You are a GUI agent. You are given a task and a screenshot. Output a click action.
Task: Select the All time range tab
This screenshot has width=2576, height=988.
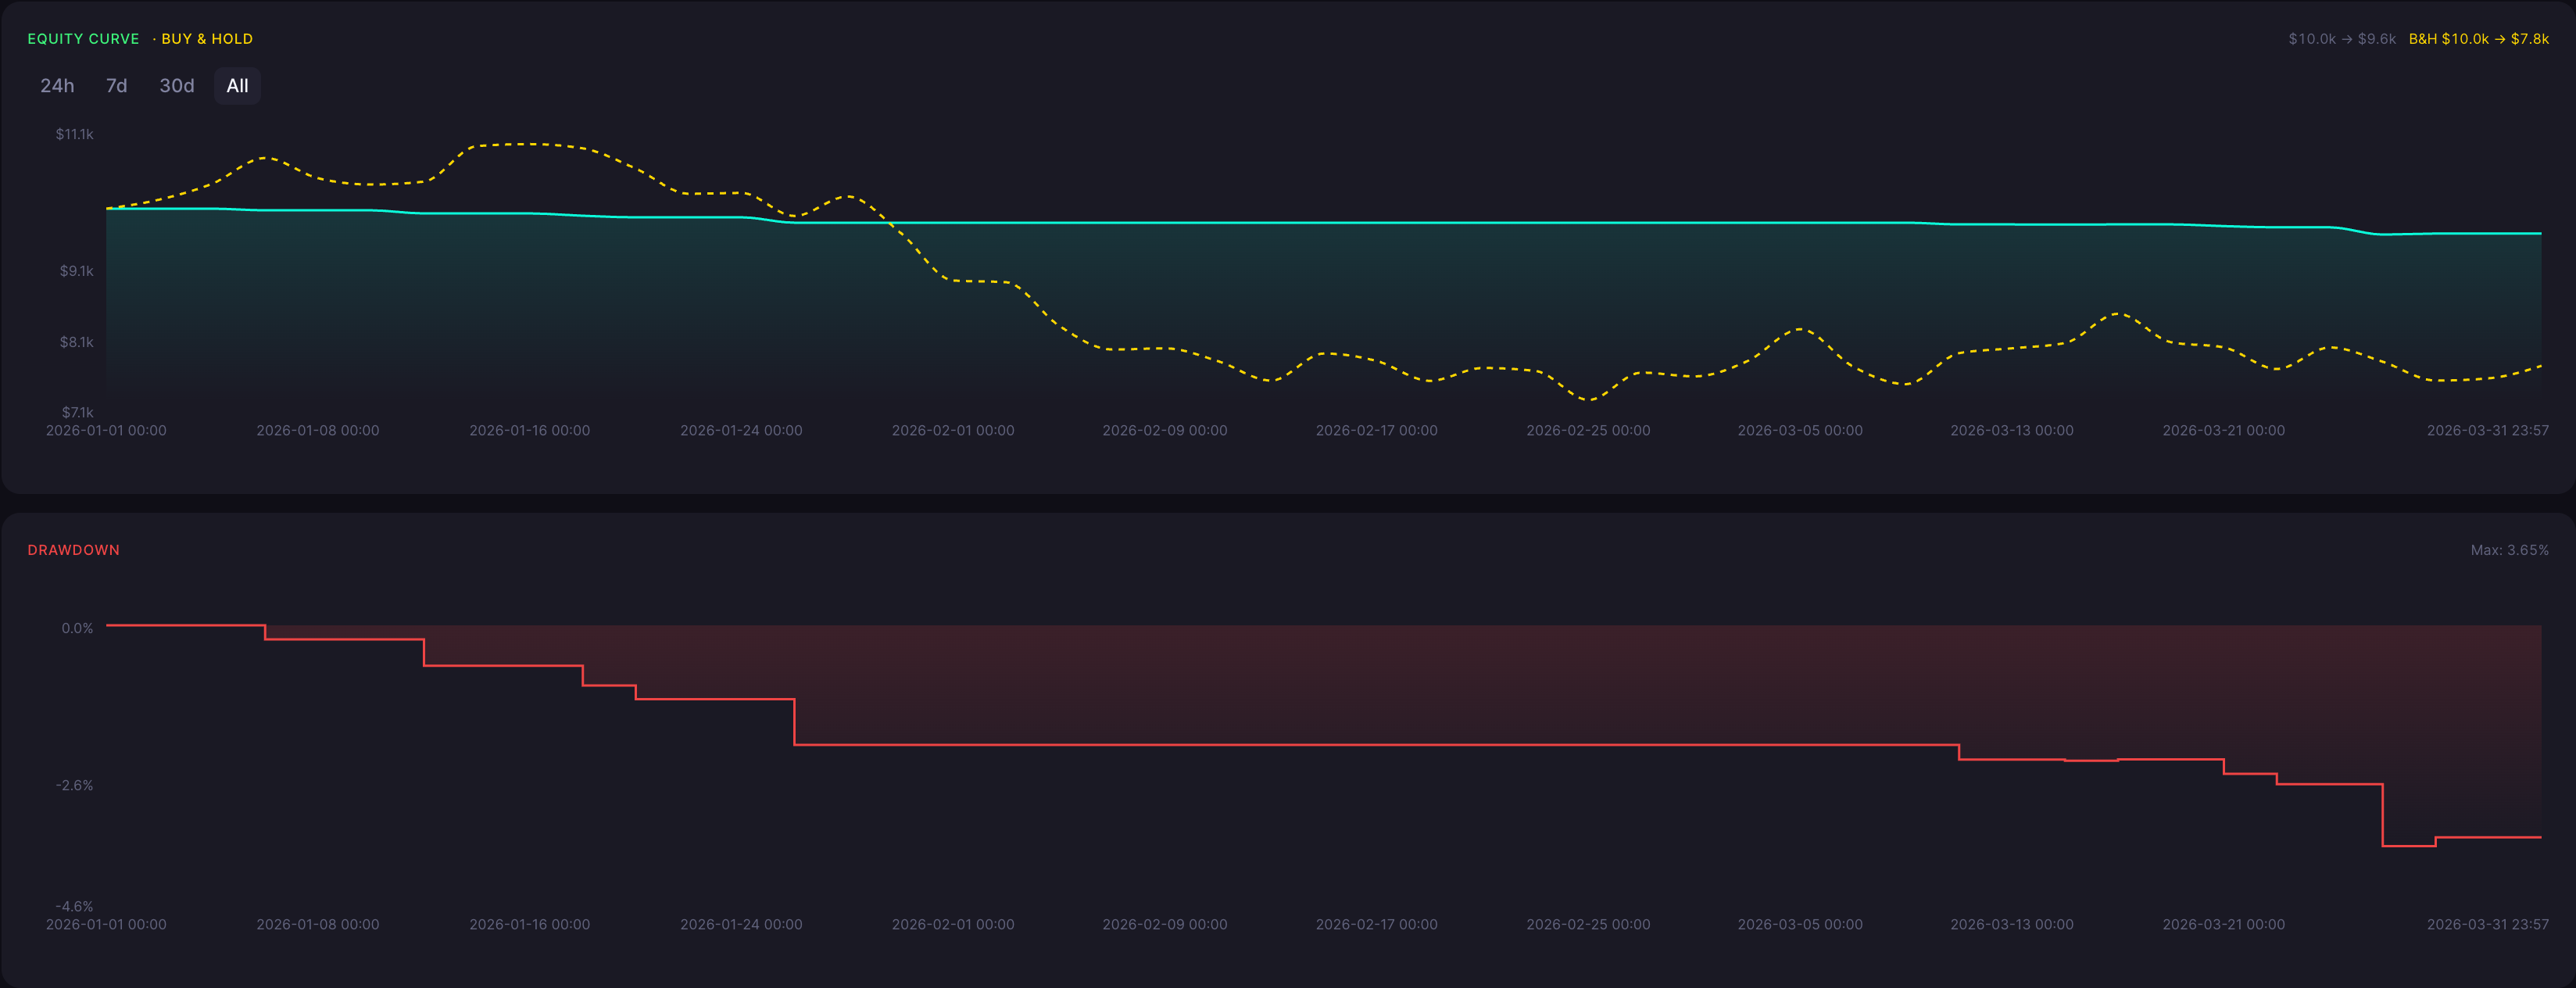coord(237,86)
